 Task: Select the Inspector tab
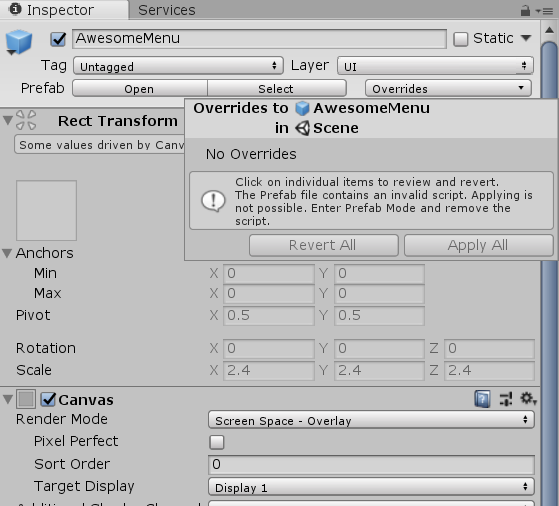[x=61, y=10]
